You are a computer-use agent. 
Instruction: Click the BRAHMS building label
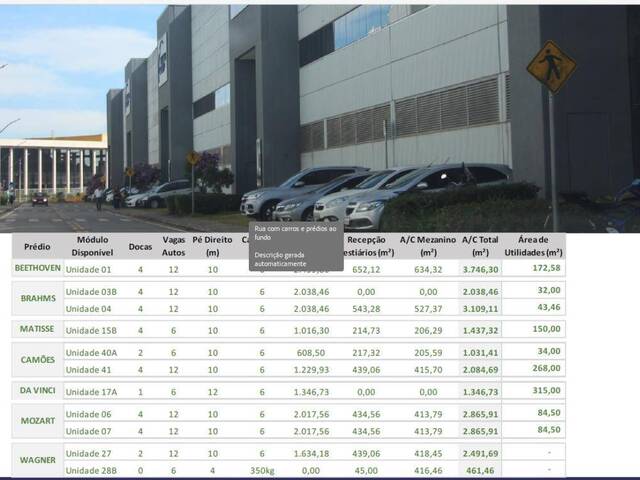coord(37,299)
